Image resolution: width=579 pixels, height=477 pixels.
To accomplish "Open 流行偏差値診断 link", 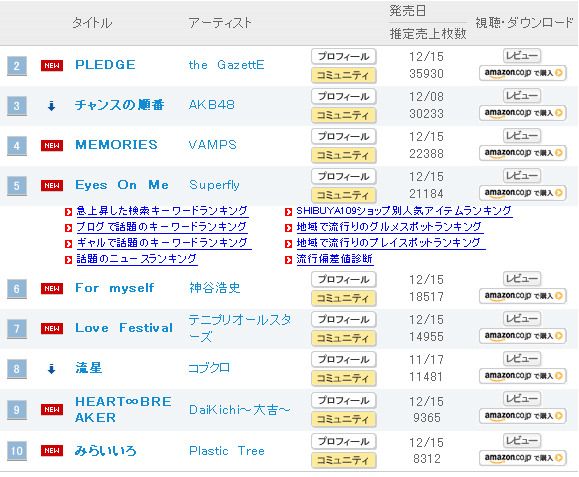I will click(335, 259).
